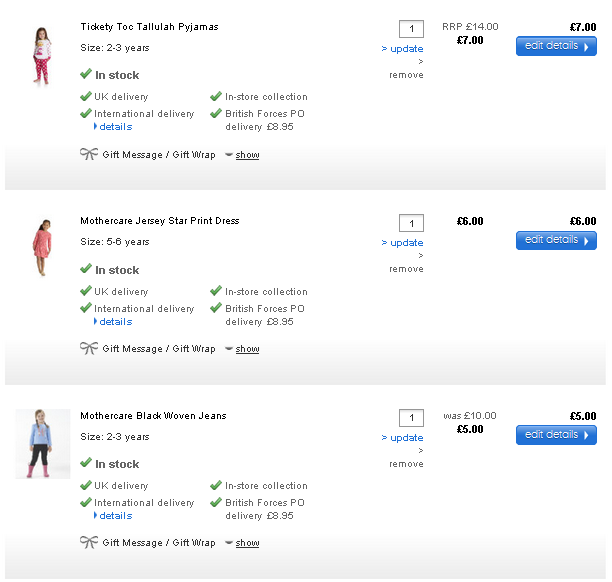Remove Mothercare Jersey Star Print Dress from basket
Viewport: 612px width, 582px height.
(406, 269)
